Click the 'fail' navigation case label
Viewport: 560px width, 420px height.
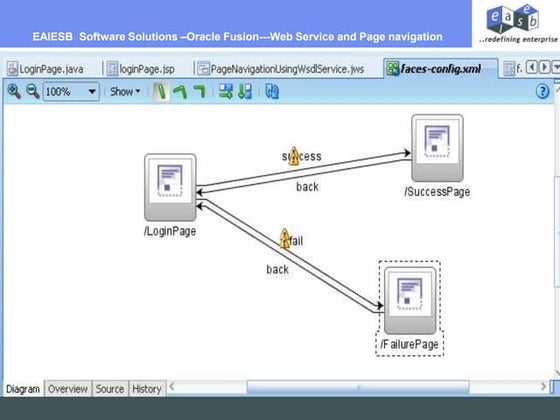pyautogui.click(x=296, y=241)
